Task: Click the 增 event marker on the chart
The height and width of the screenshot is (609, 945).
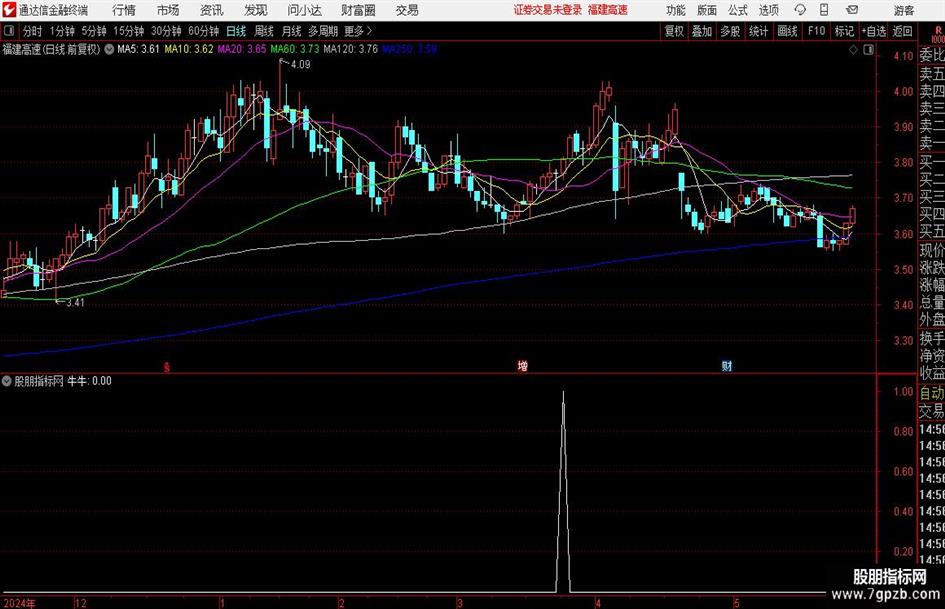Action: (x=523, y=365)
